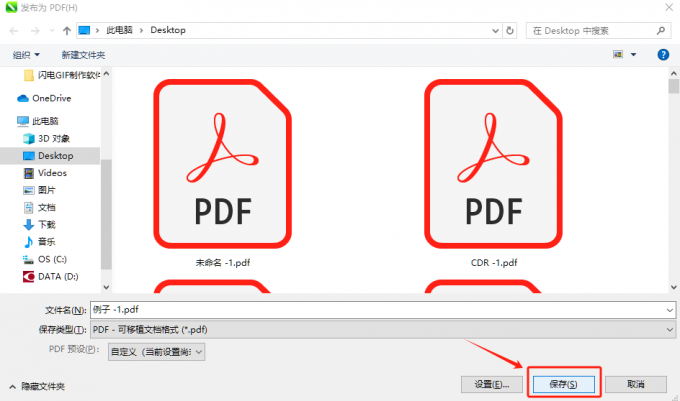This screenshot has width=680, height=401.
Task: Open Videos in the sidebar
Action: point(45,173)
